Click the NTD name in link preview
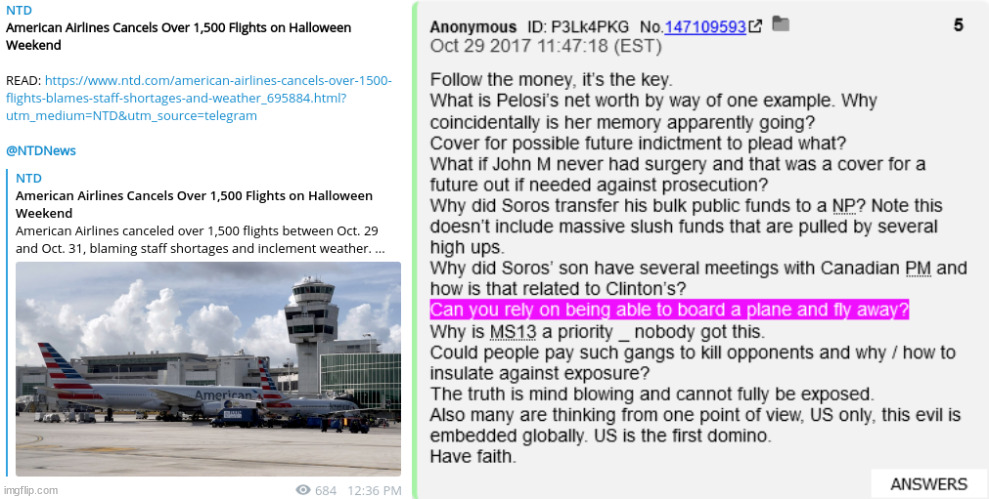 [x=28, y=179]
